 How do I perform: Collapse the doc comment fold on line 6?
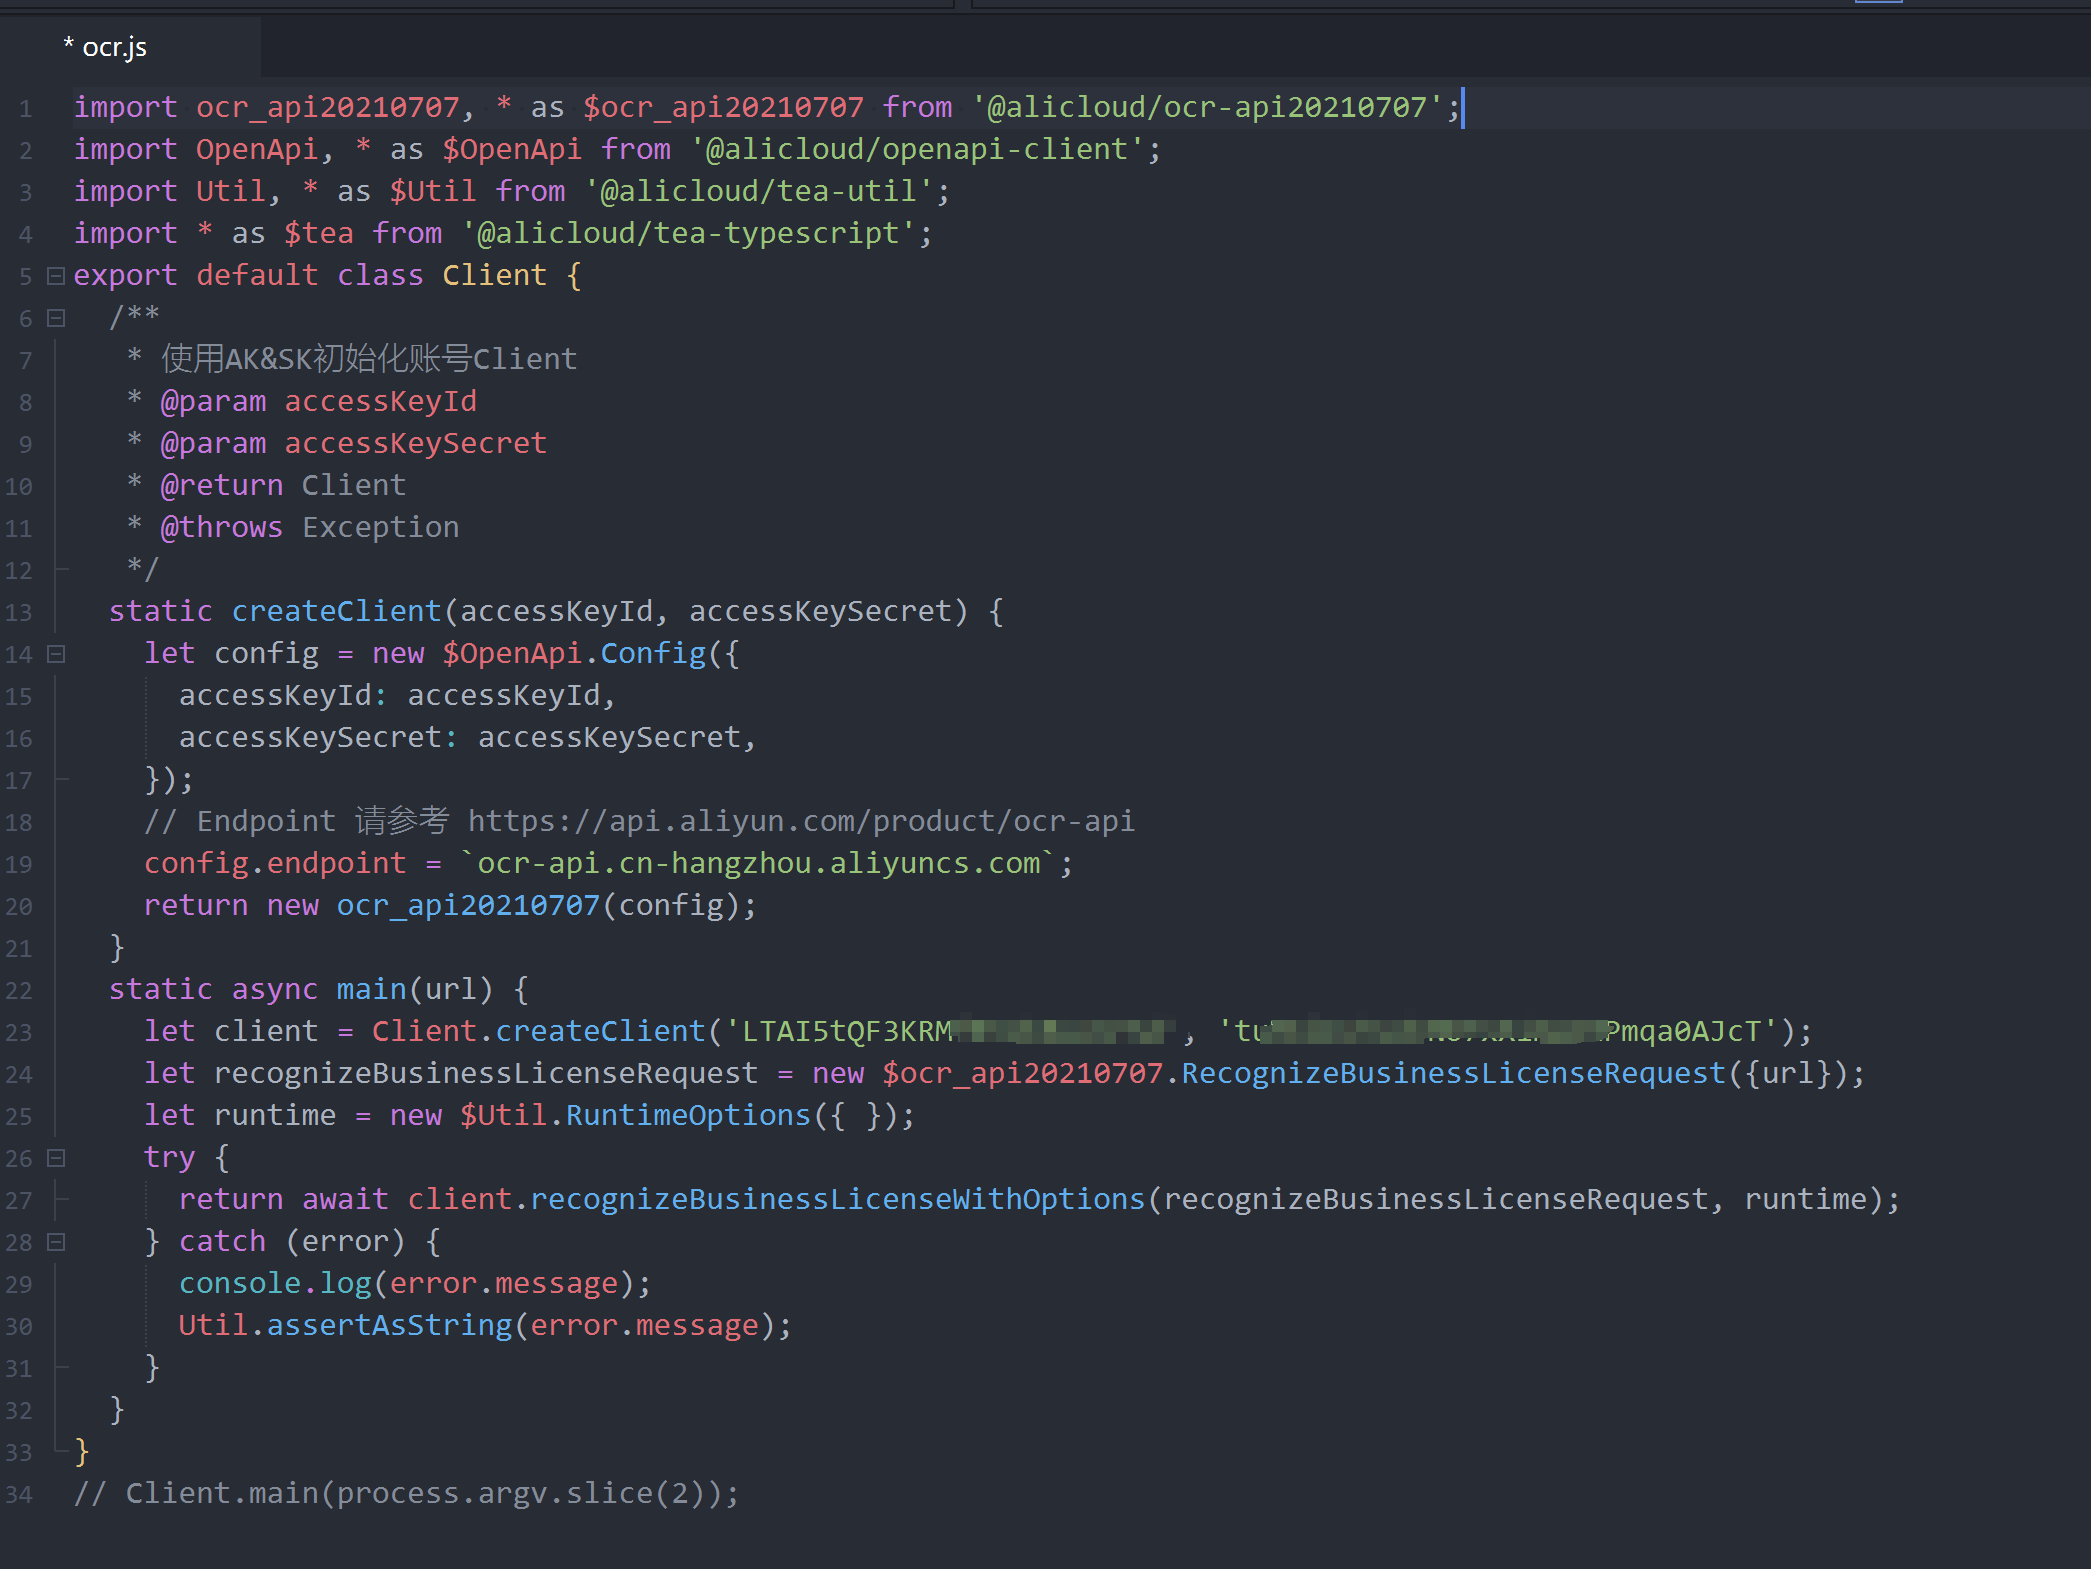[x=56, y=318]
